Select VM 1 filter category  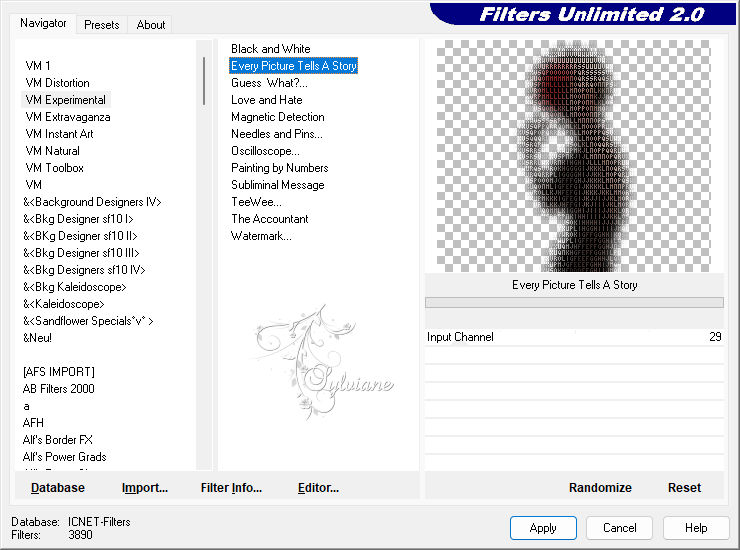click(38, 66)
